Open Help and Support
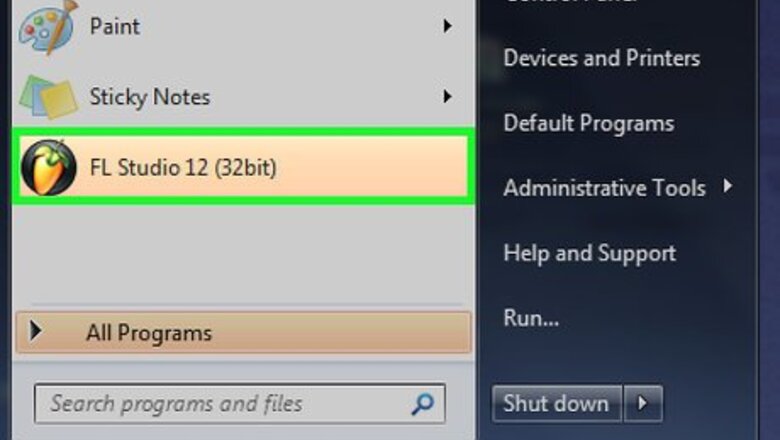This screenshot has height=440, width=780. click(x=589, y=253)
